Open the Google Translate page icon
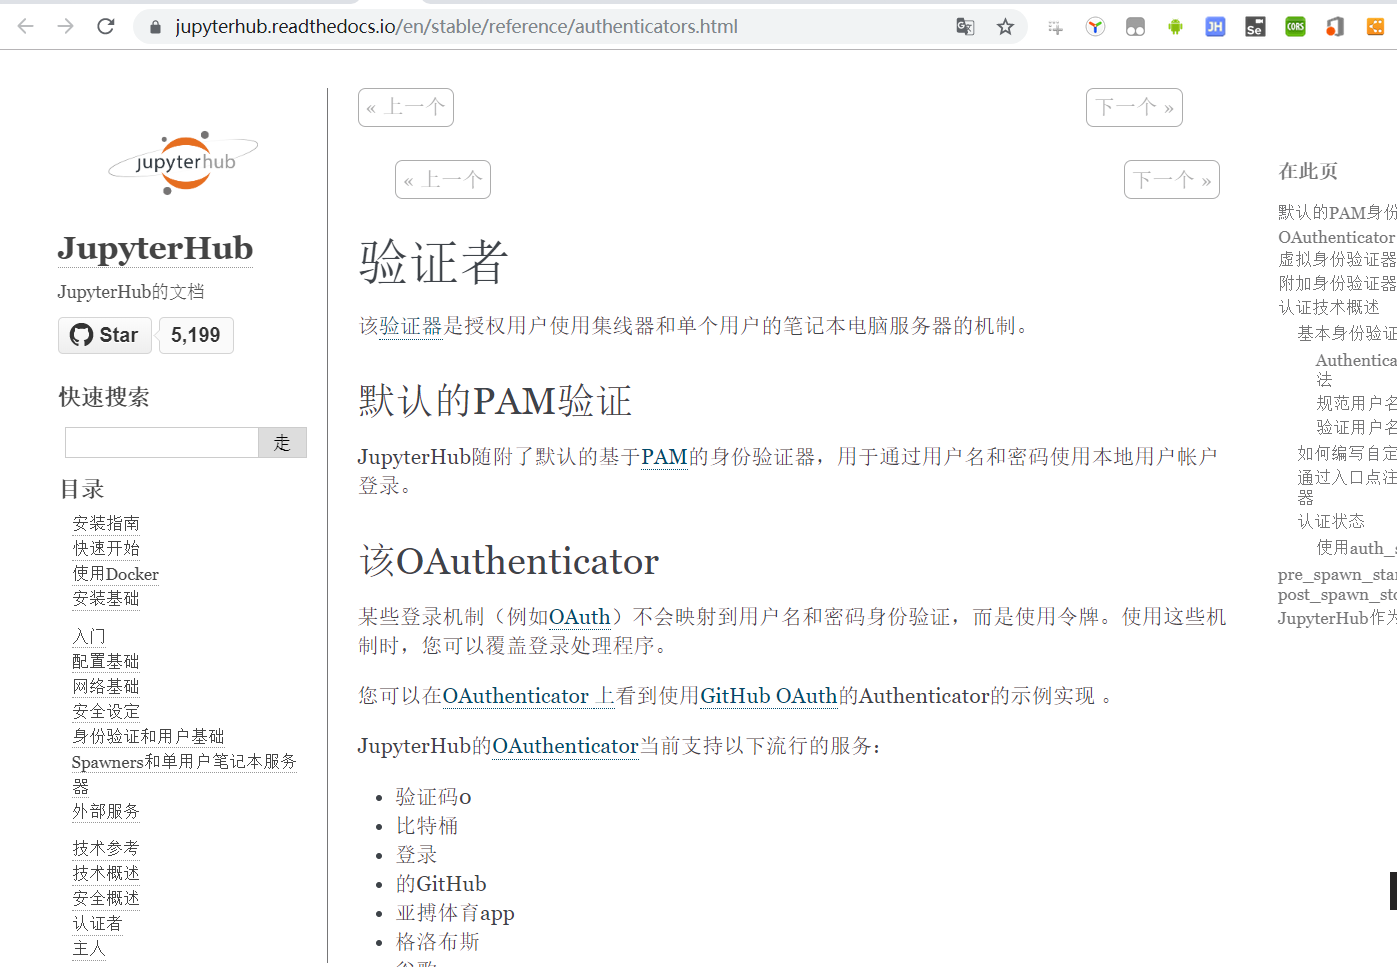This screenshot has height=967, width=1397. pos(965,27)
